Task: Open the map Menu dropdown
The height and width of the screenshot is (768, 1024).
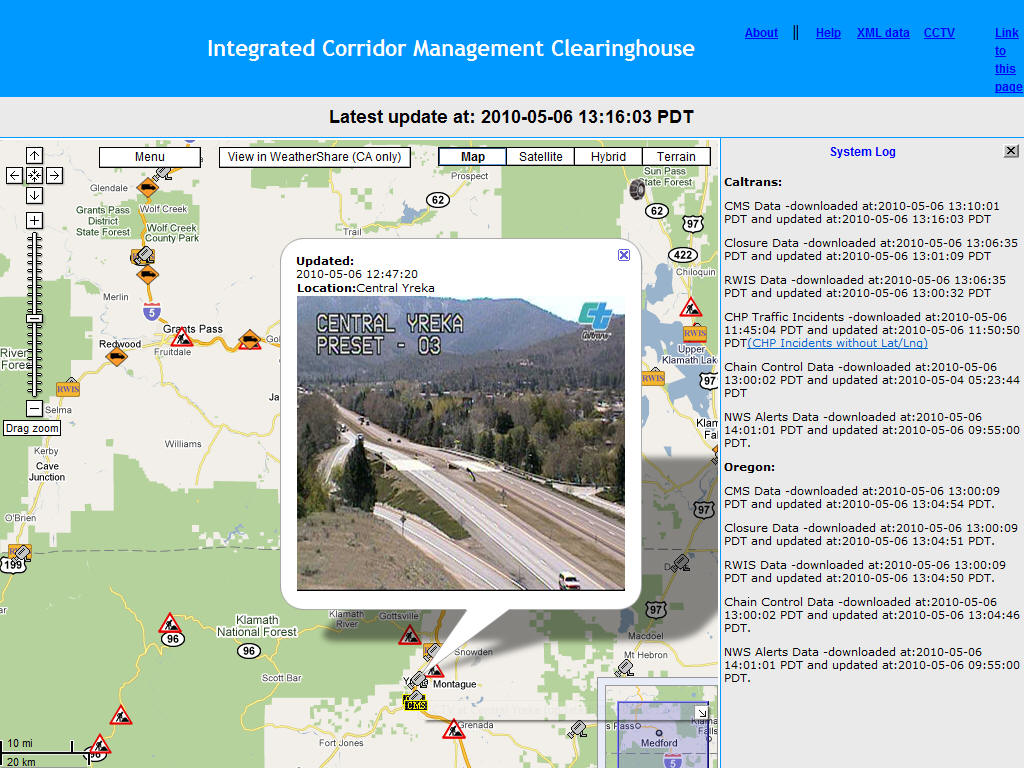Action: (x=150, y=157)
